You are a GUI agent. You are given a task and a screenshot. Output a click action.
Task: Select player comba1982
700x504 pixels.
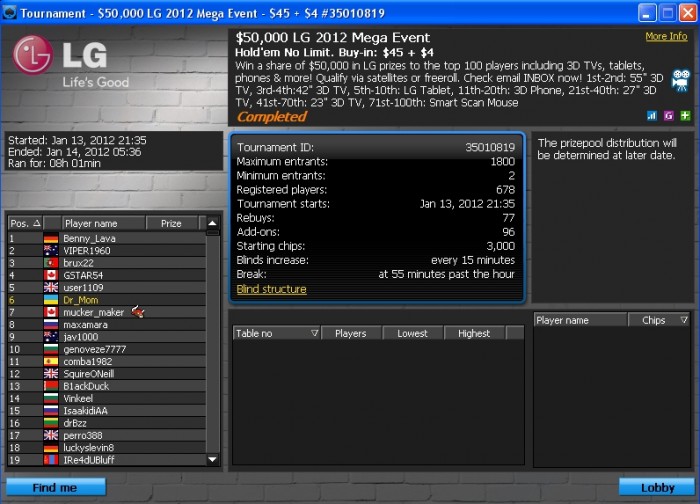pyautogui.click(x=107, y=362)
